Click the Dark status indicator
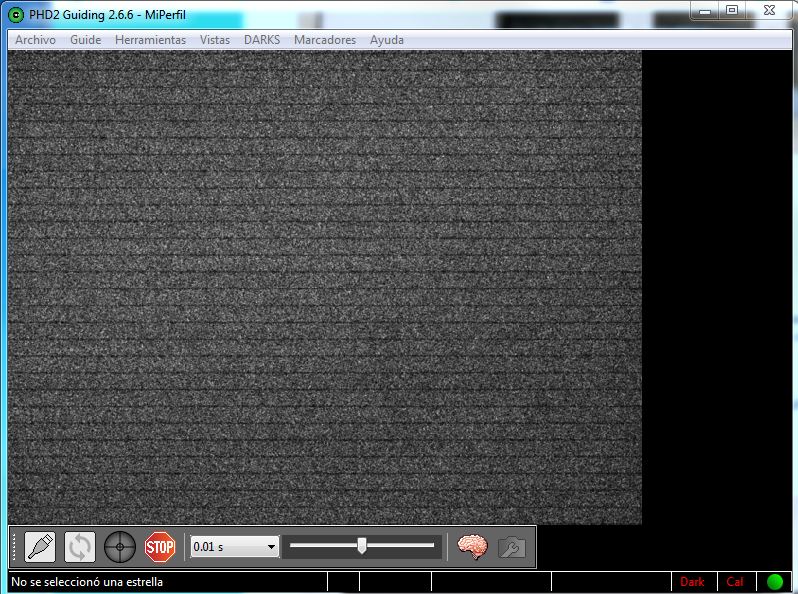The image size is (798, 594). click(x=692, y=581)
